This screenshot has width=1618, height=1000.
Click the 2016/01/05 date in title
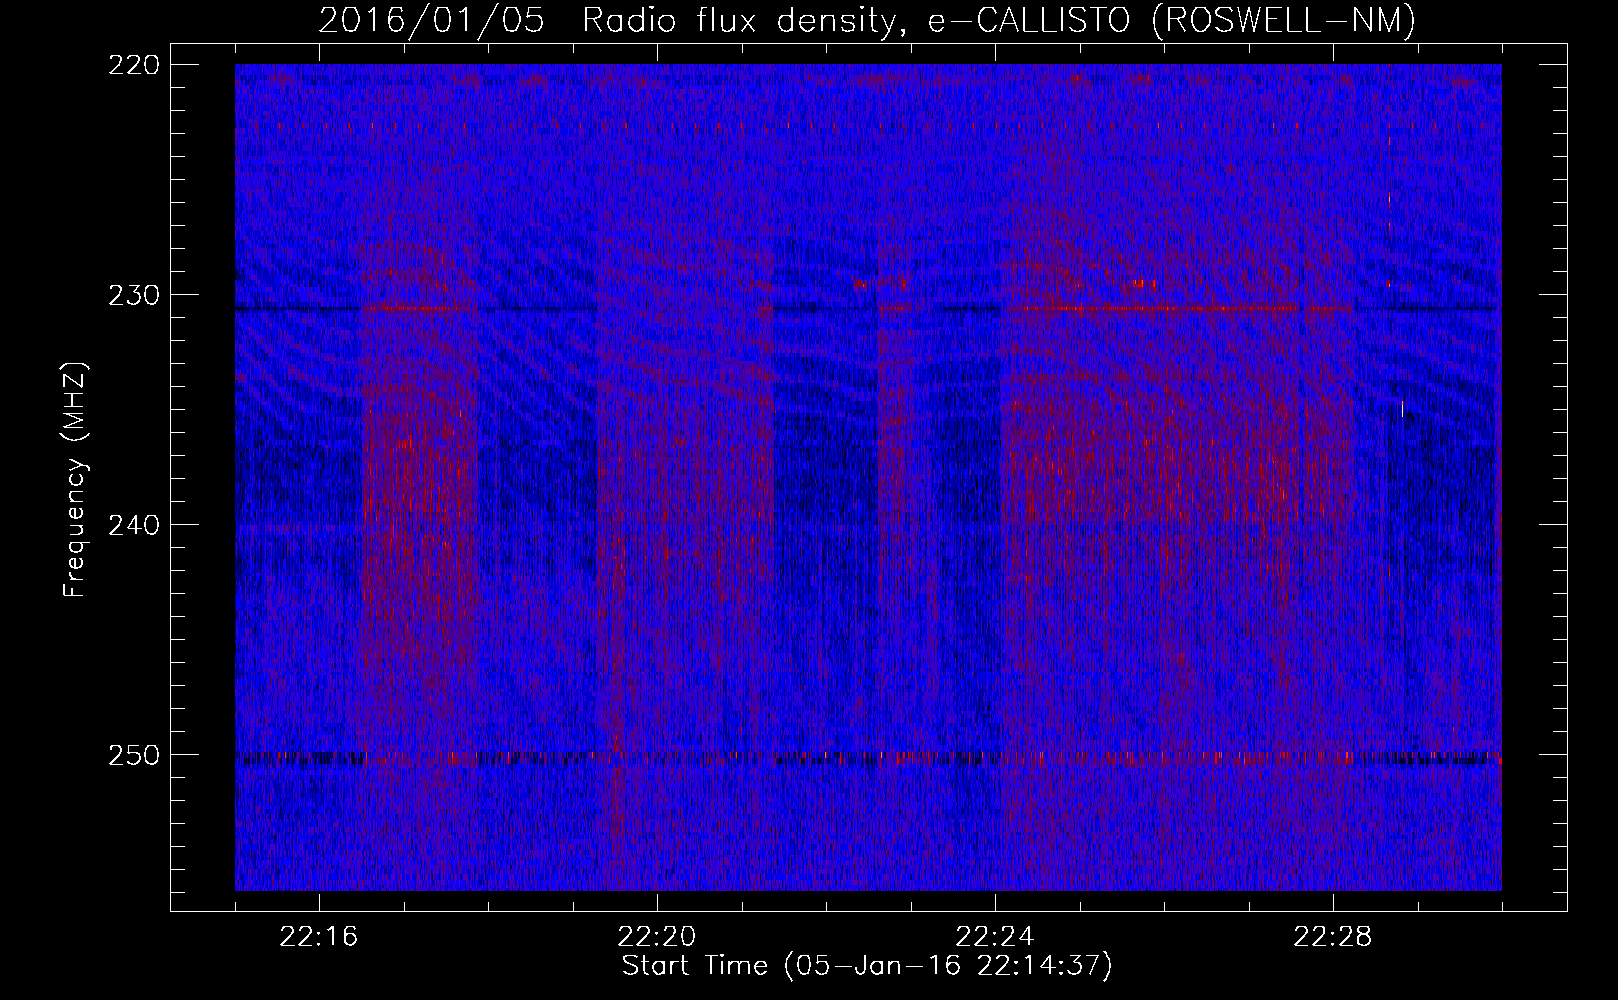click(431, 21)
